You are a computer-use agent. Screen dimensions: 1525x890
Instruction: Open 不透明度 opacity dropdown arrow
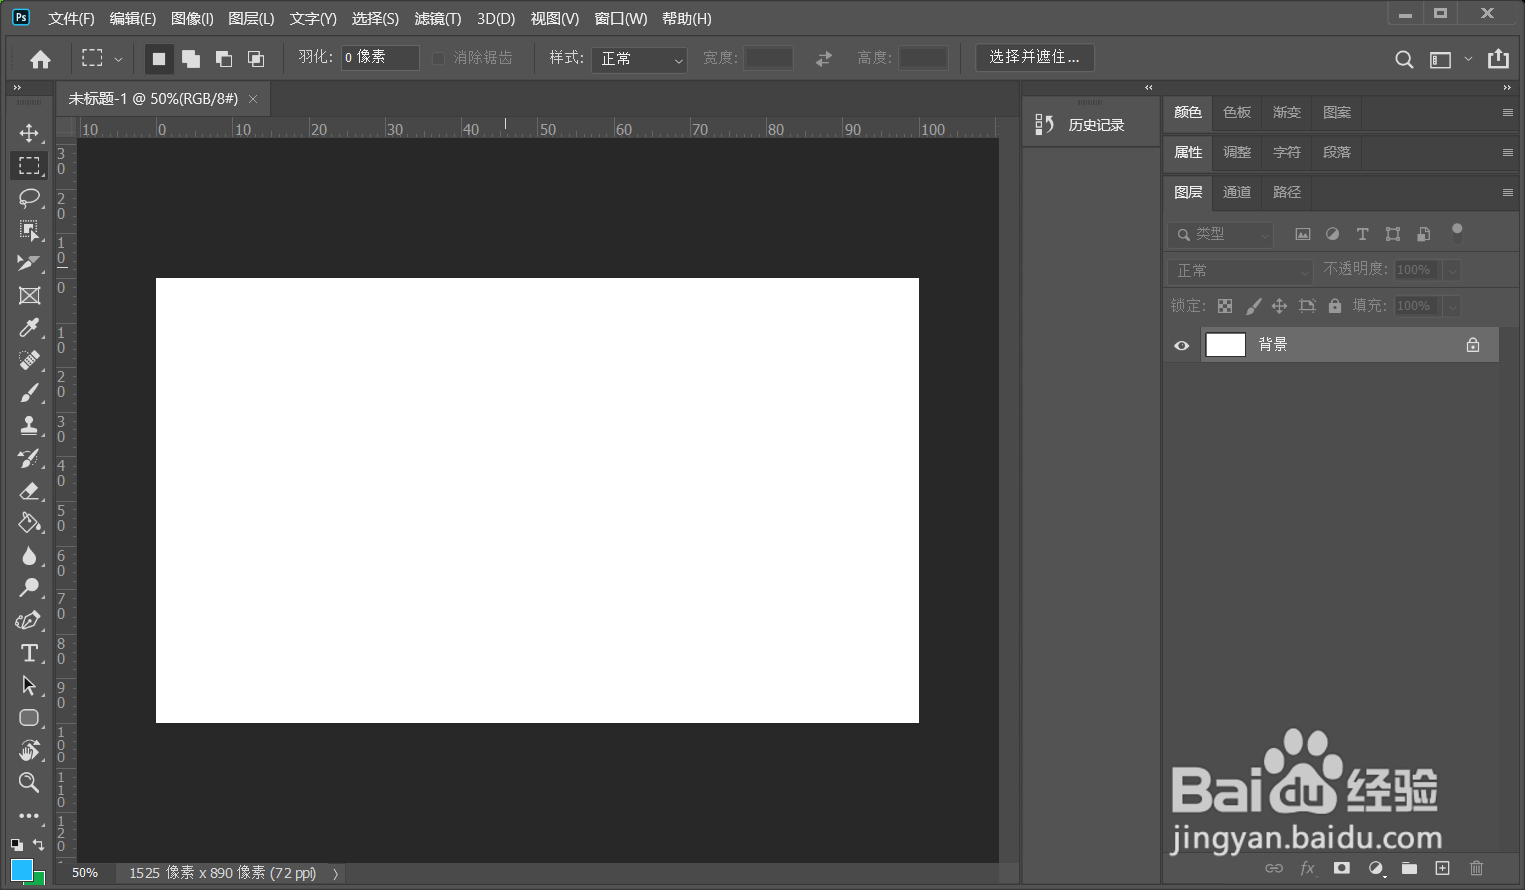pyautogui.click(x=1452, y=270)
